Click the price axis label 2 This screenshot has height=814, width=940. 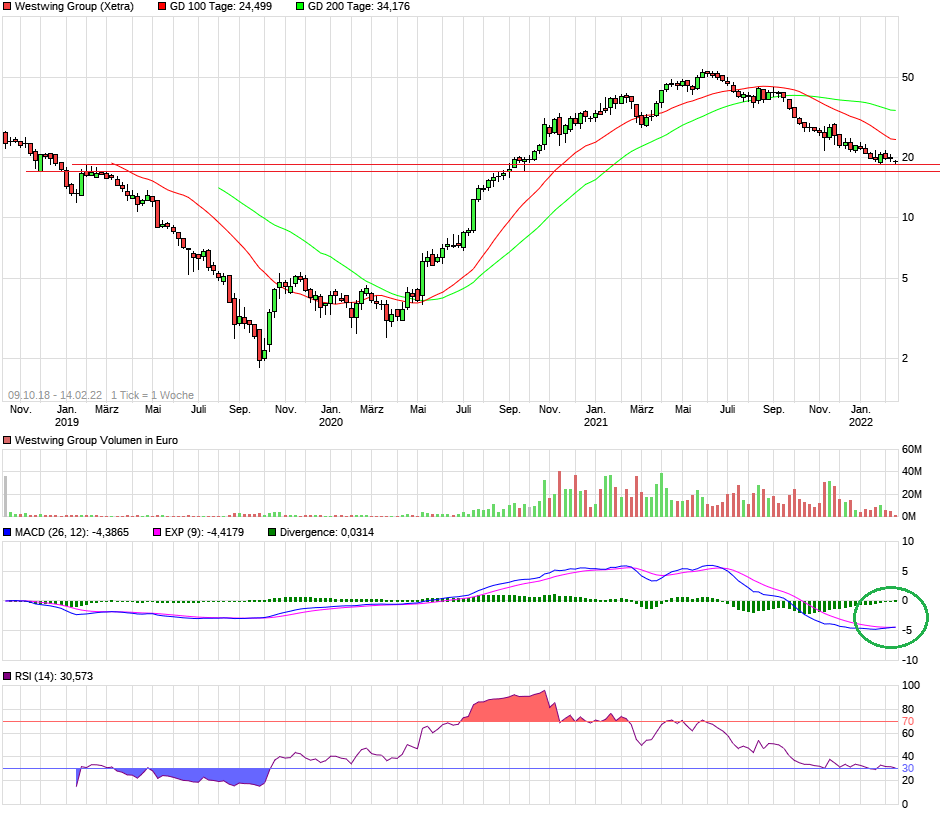point(905,358)
